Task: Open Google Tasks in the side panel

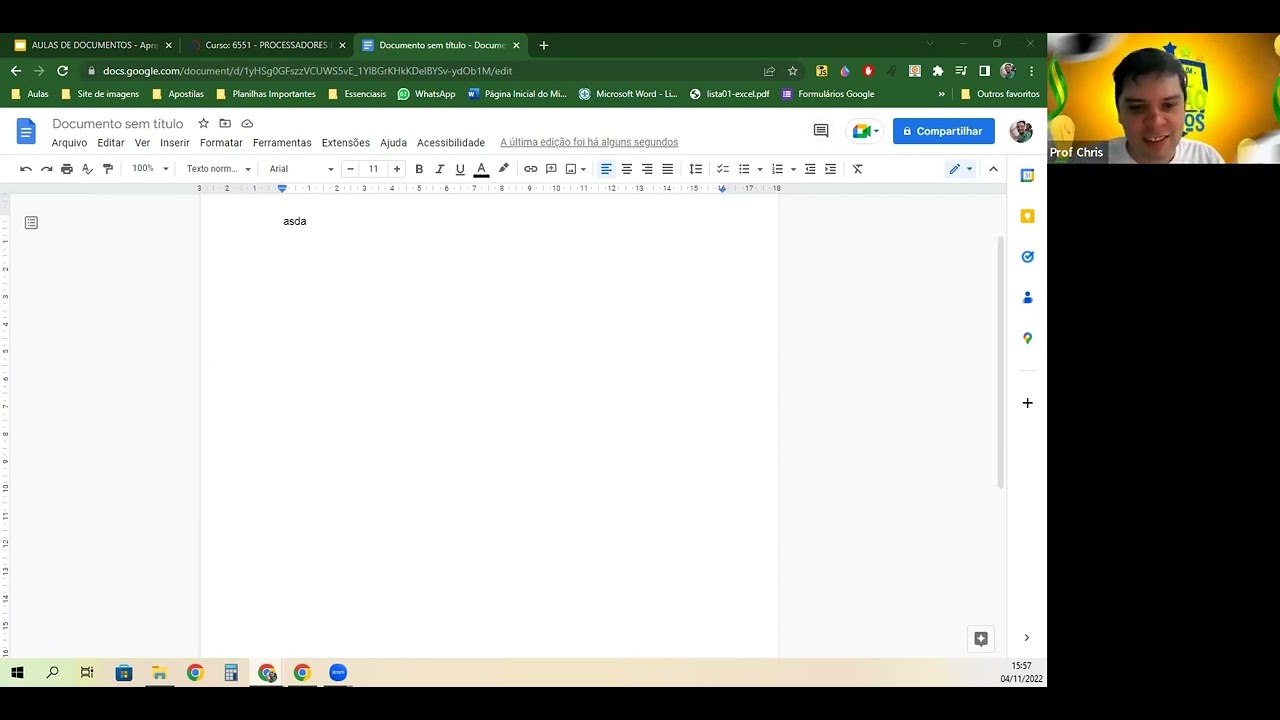Action: [1027, 257]
